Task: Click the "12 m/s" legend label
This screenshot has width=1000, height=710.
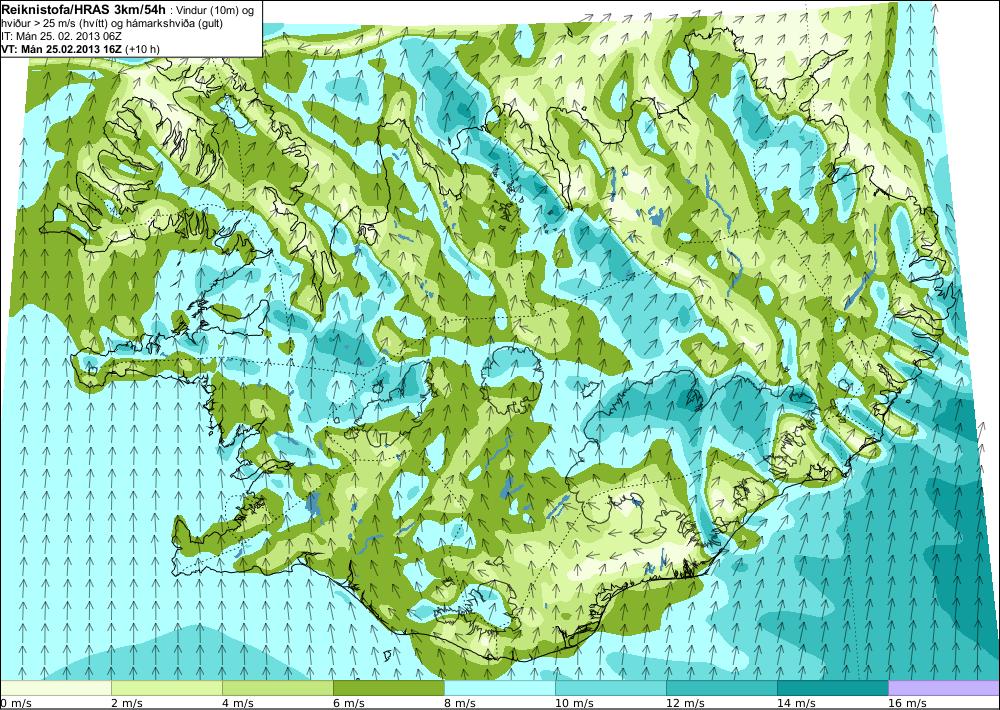Action: (x=685, y=703)
